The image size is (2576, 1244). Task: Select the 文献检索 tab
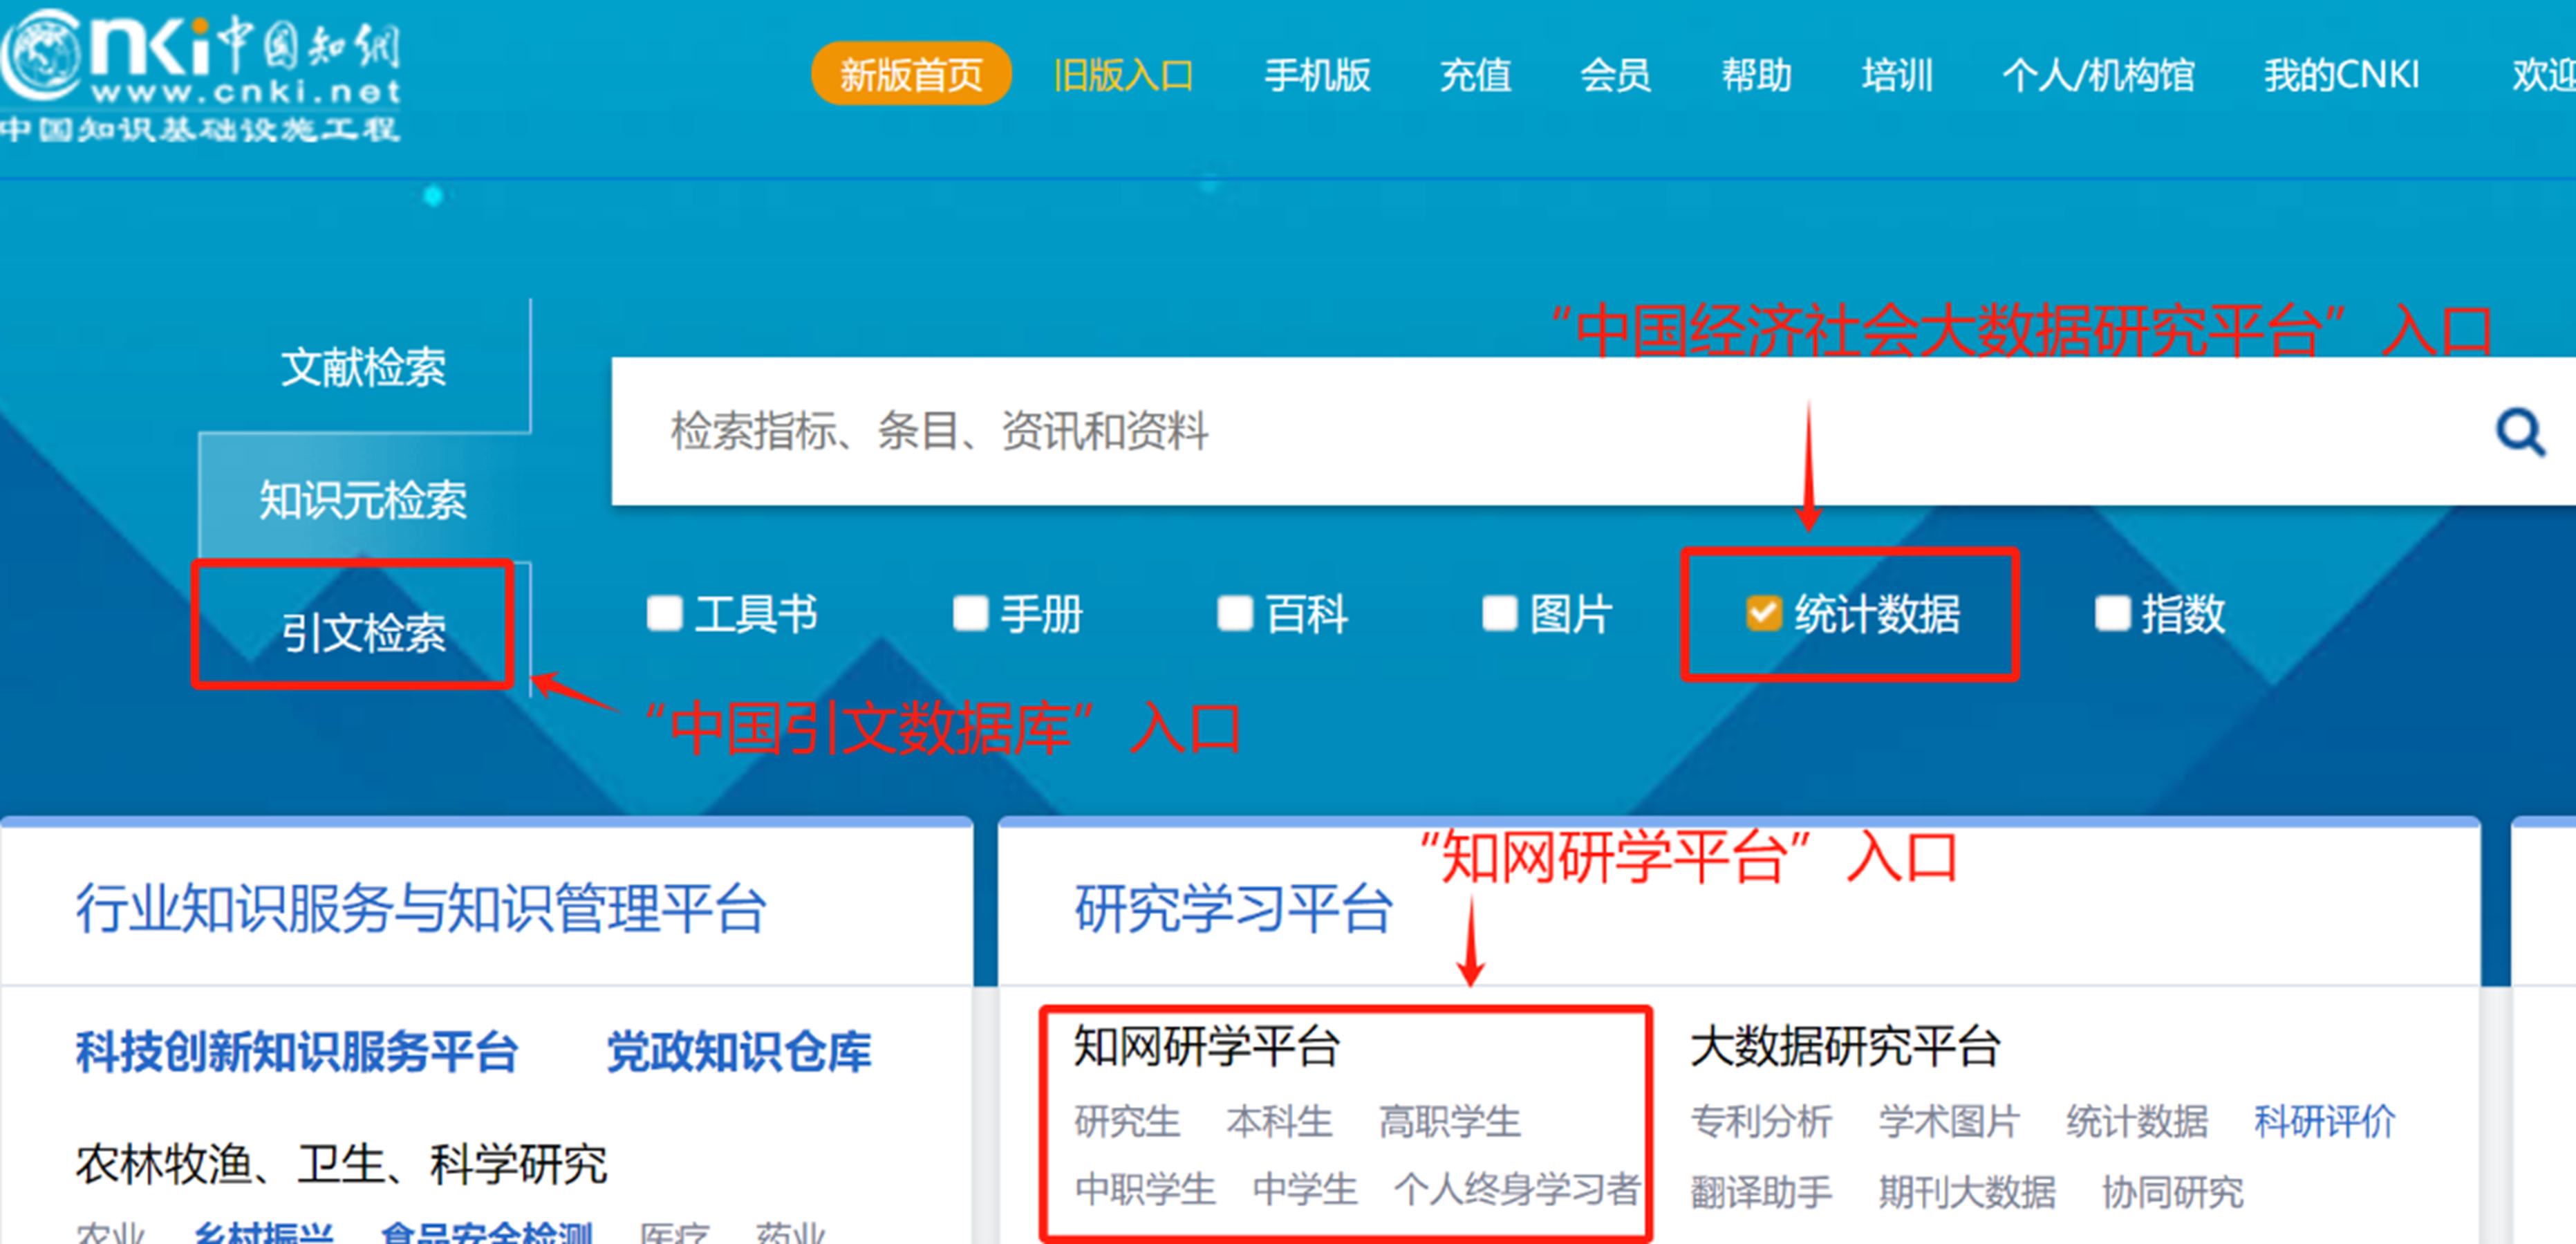point(363,367)
